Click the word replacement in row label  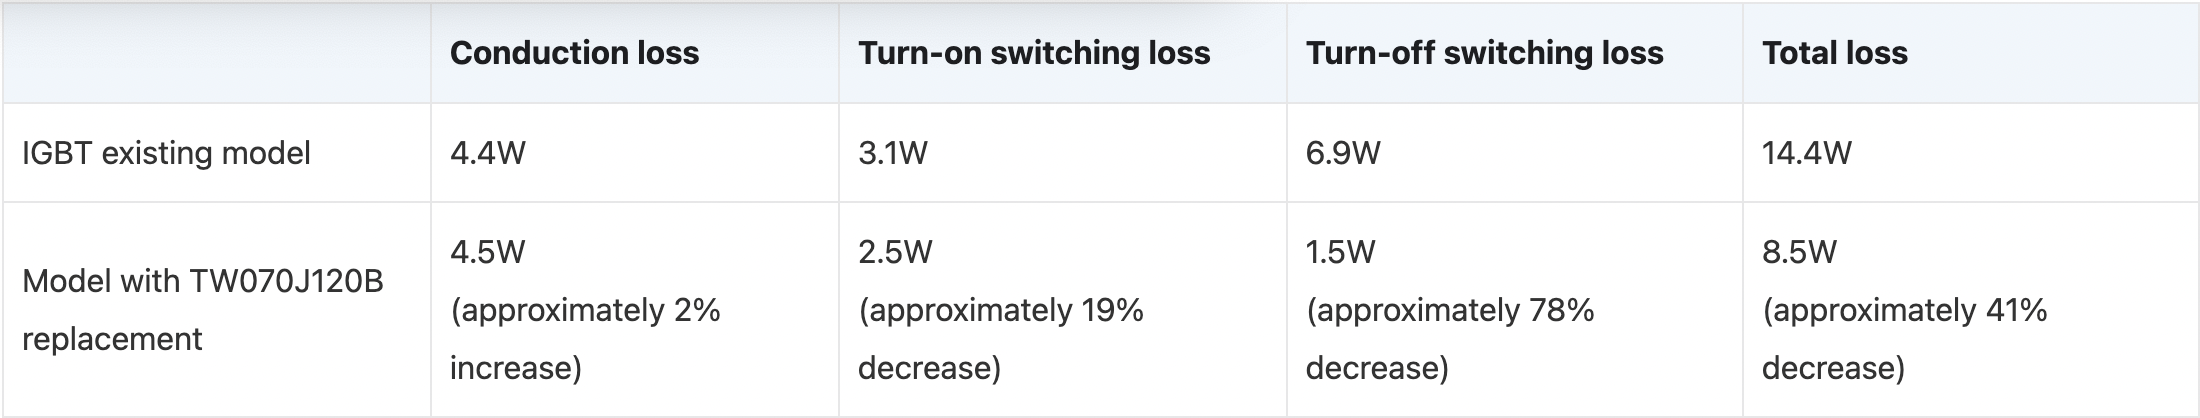(x=112, y=339)
